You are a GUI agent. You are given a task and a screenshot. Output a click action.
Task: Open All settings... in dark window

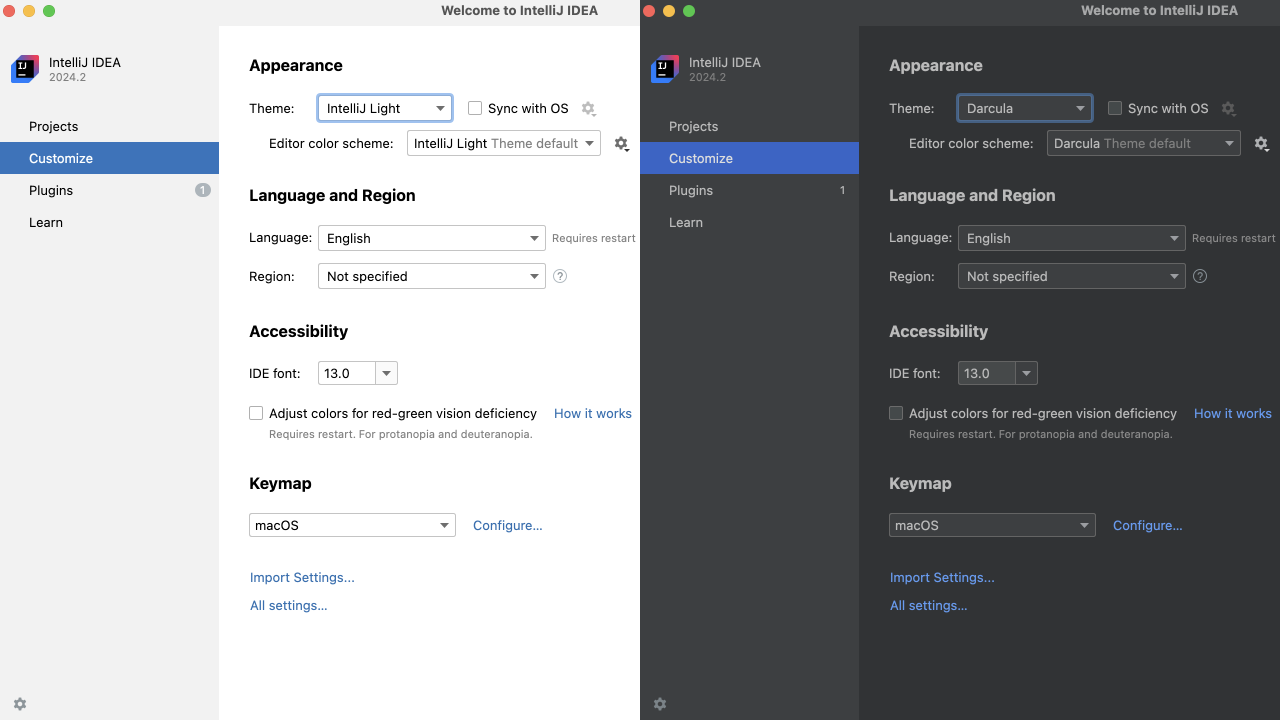pos(929,605)
